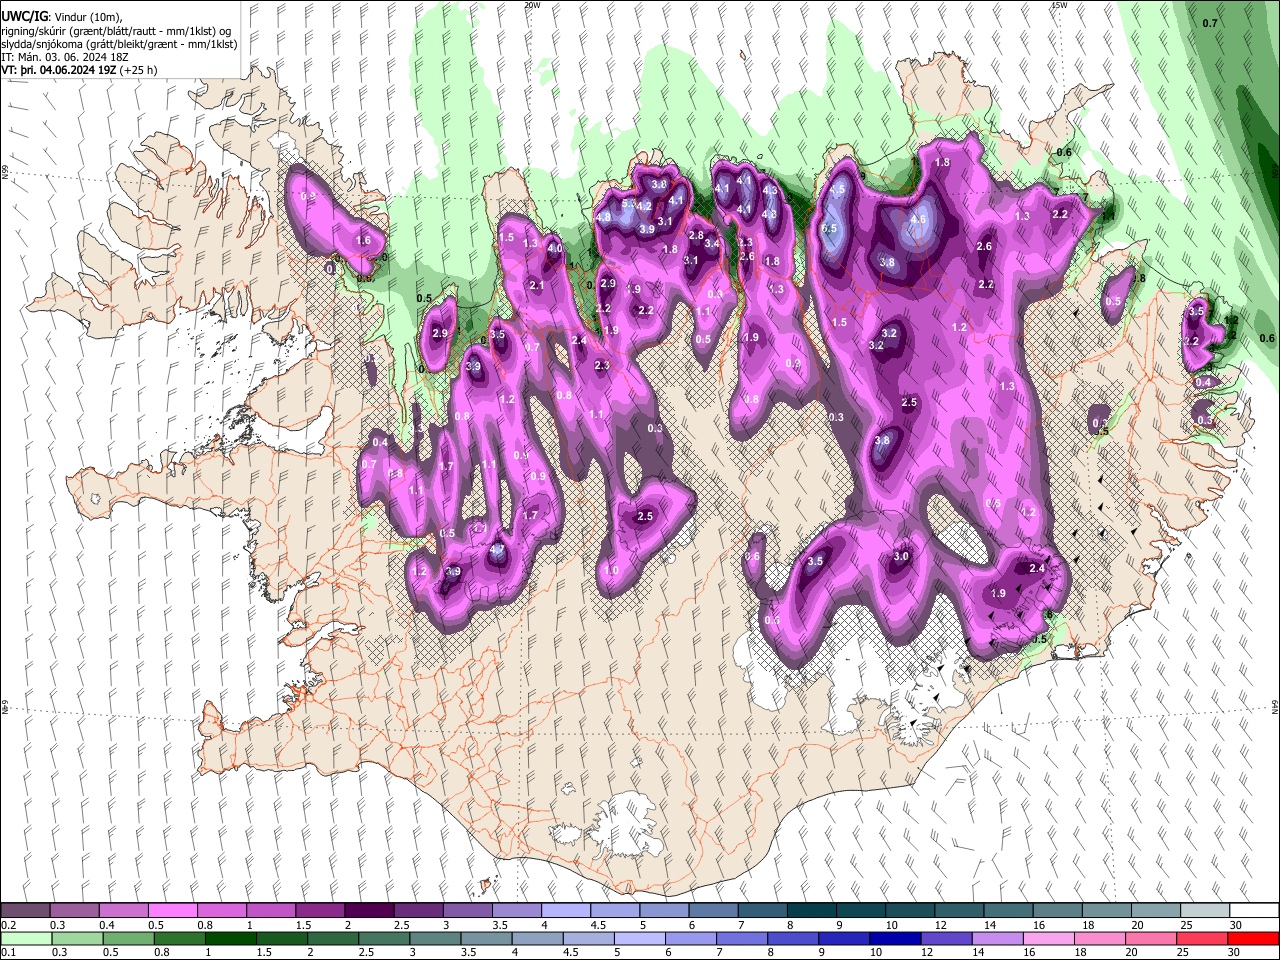
Task: Select the rain legend swatch from 4.5 to 5
Action: coord(588,938)
